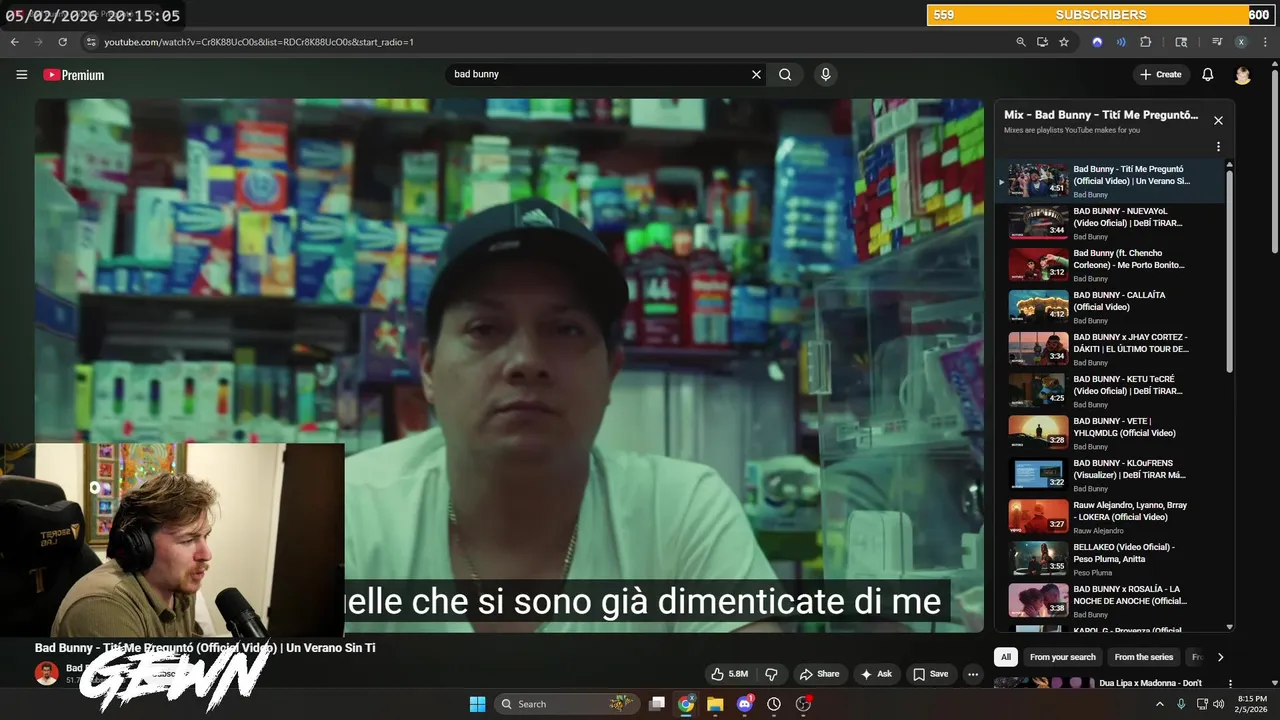The width and height of the screenshot is (1280, 720).
Task: Start voice search with the microphone icon
Action: tap(825, 74)
